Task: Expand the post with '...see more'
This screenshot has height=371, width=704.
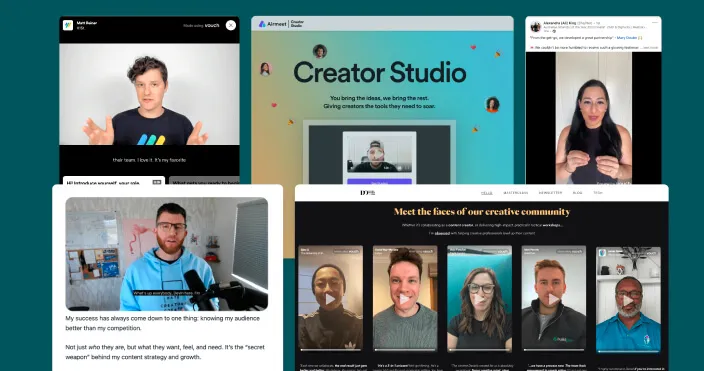Action: [649, 48]
